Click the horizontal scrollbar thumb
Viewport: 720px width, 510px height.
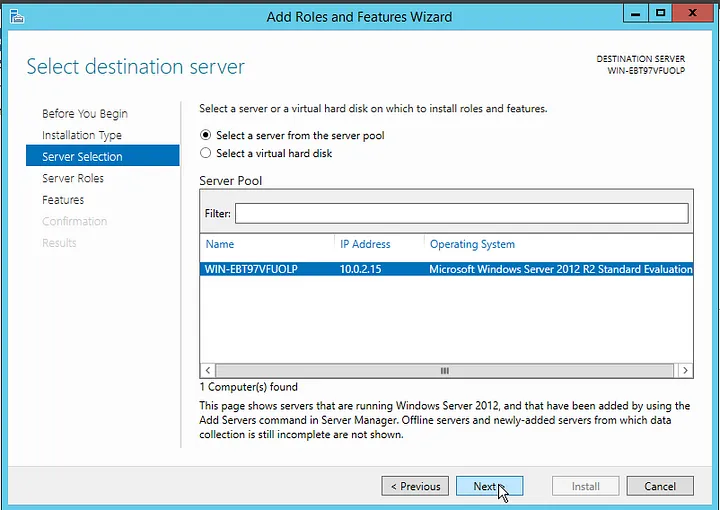tap(444, 370)
